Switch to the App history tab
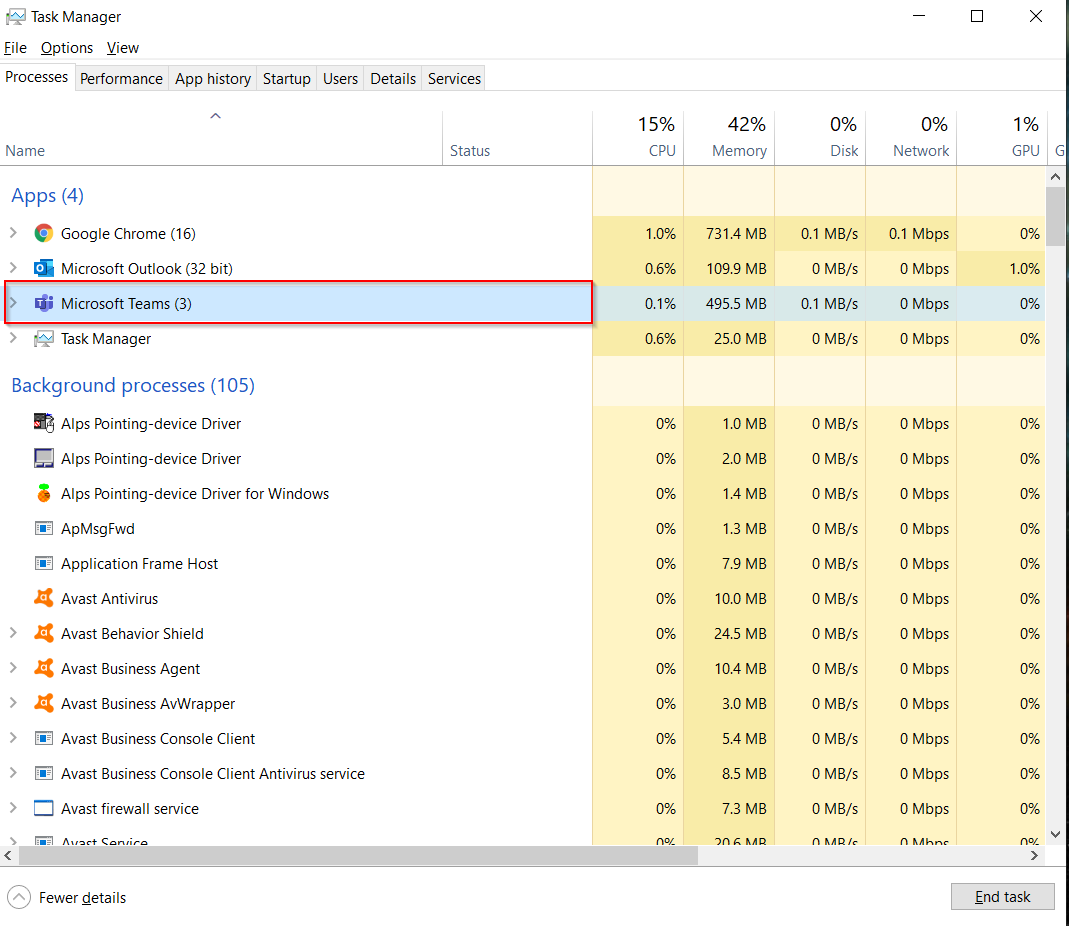This screenshot has height=926, width=1069. [x=213, y=78]
